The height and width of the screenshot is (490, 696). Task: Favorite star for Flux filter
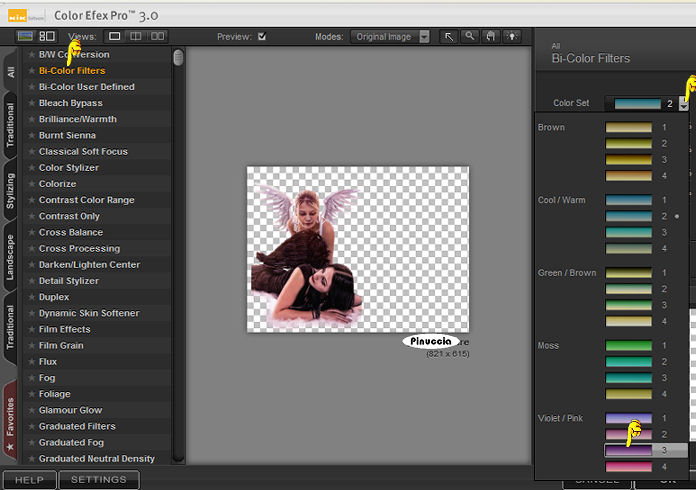click(x=32, y=362)
